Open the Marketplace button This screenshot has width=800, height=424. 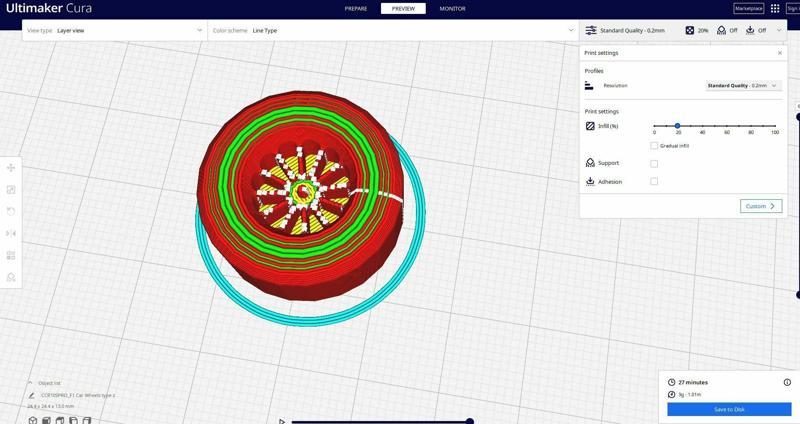pyautogui.click(x=748, y=9)
